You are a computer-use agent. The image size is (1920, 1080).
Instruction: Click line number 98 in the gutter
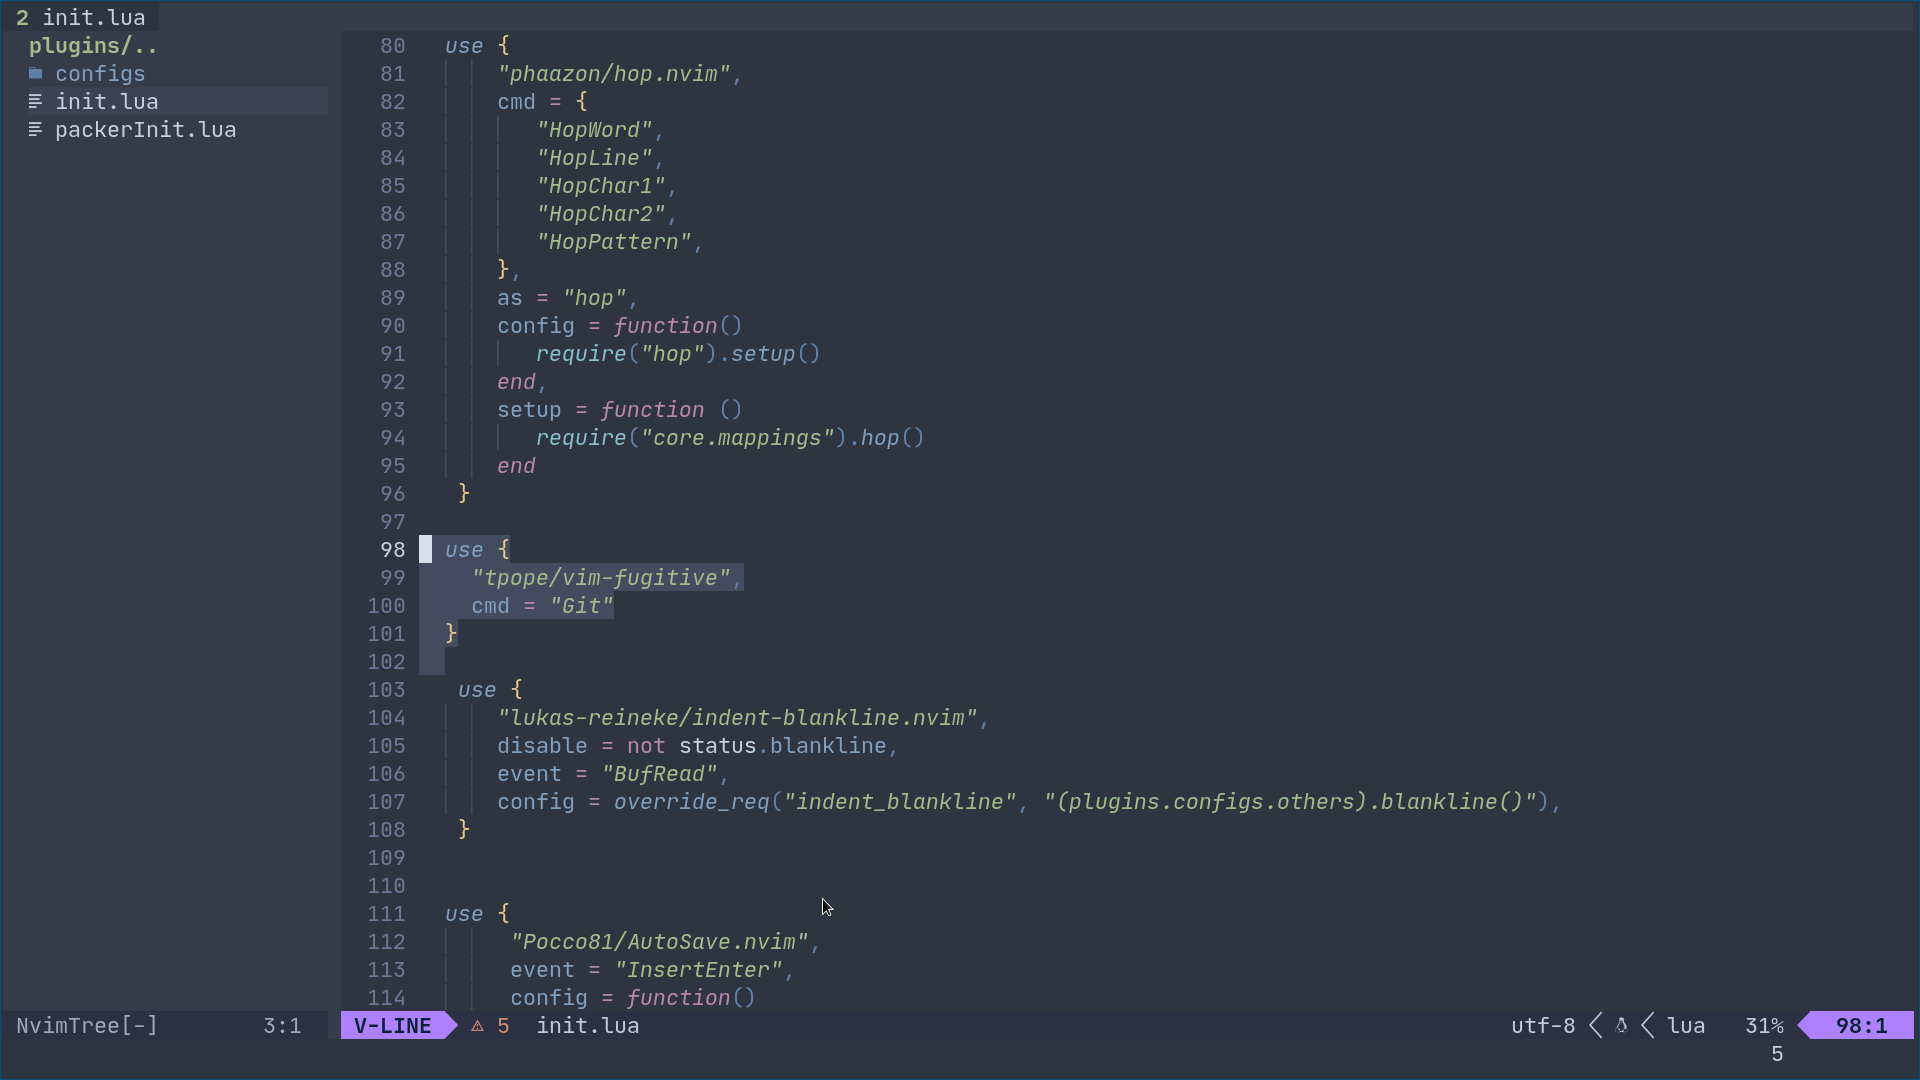[x=393, y=549]
